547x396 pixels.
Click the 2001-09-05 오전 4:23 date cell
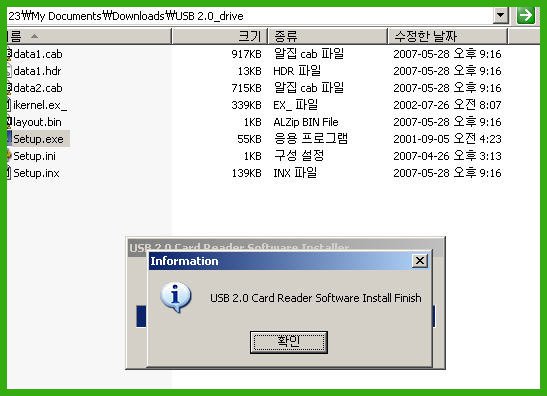point(447,139)
